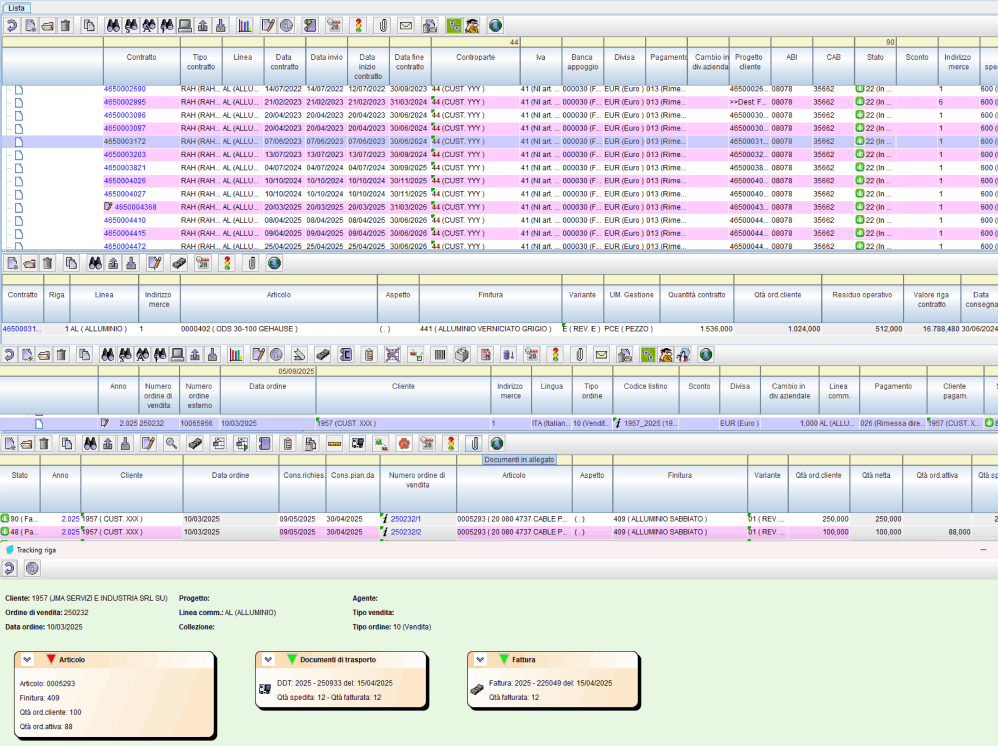Open sales order line link 250232/1
This screenshot has width=998, height=746.
pos(405,519)
